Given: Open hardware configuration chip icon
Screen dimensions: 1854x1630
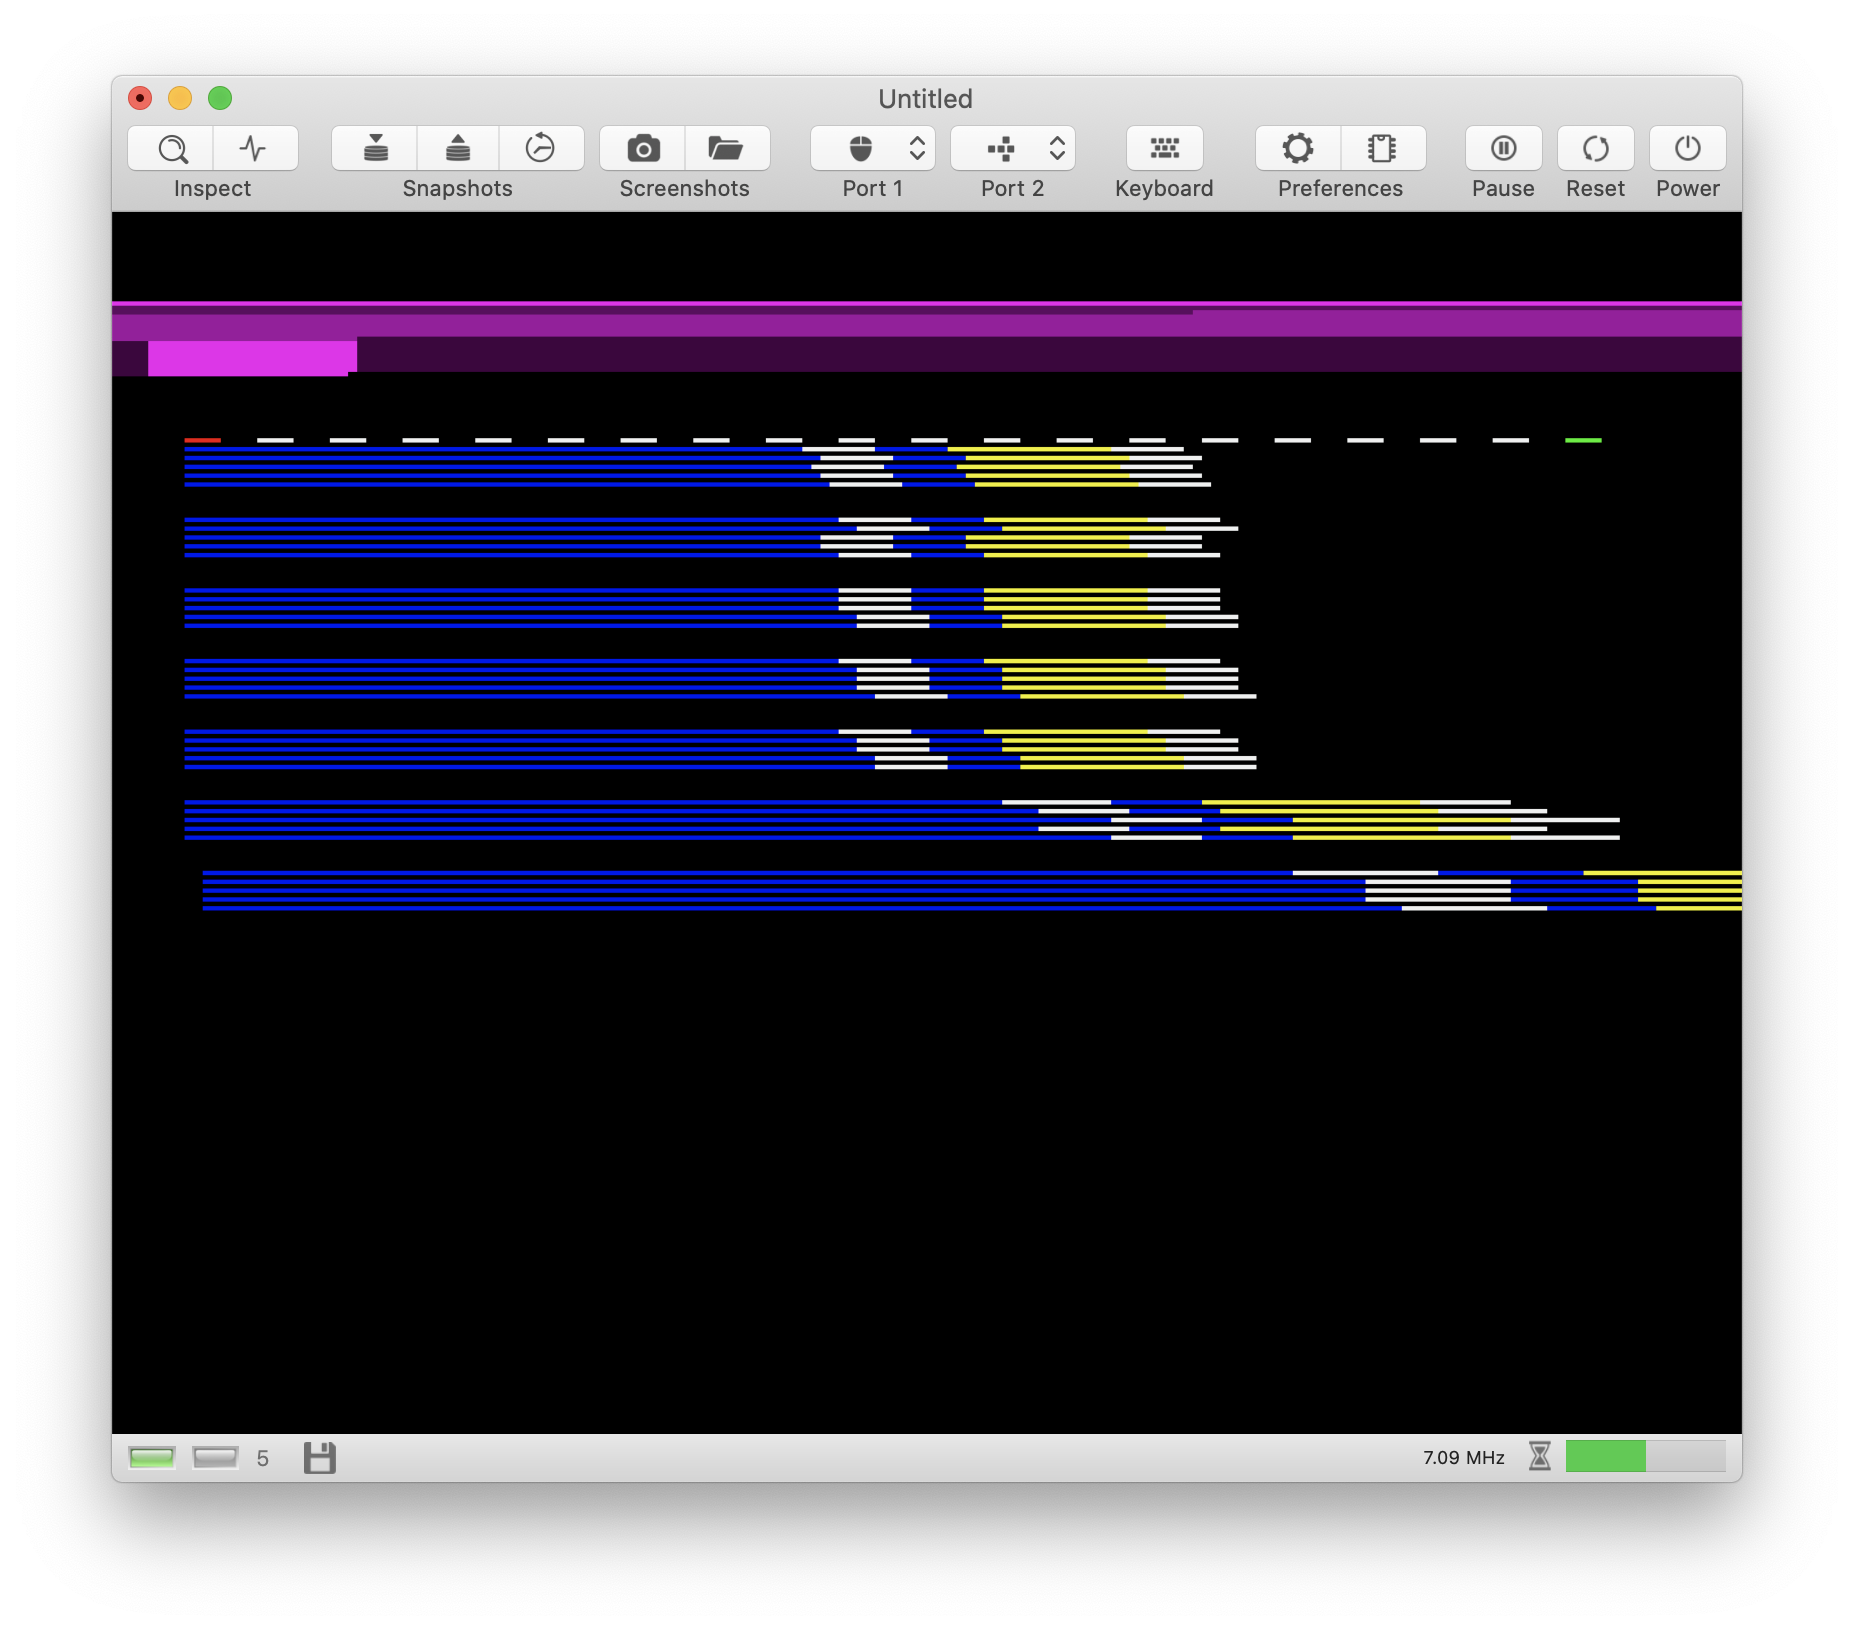Looking at the screenshot, I should click(x=1382, y=148).
